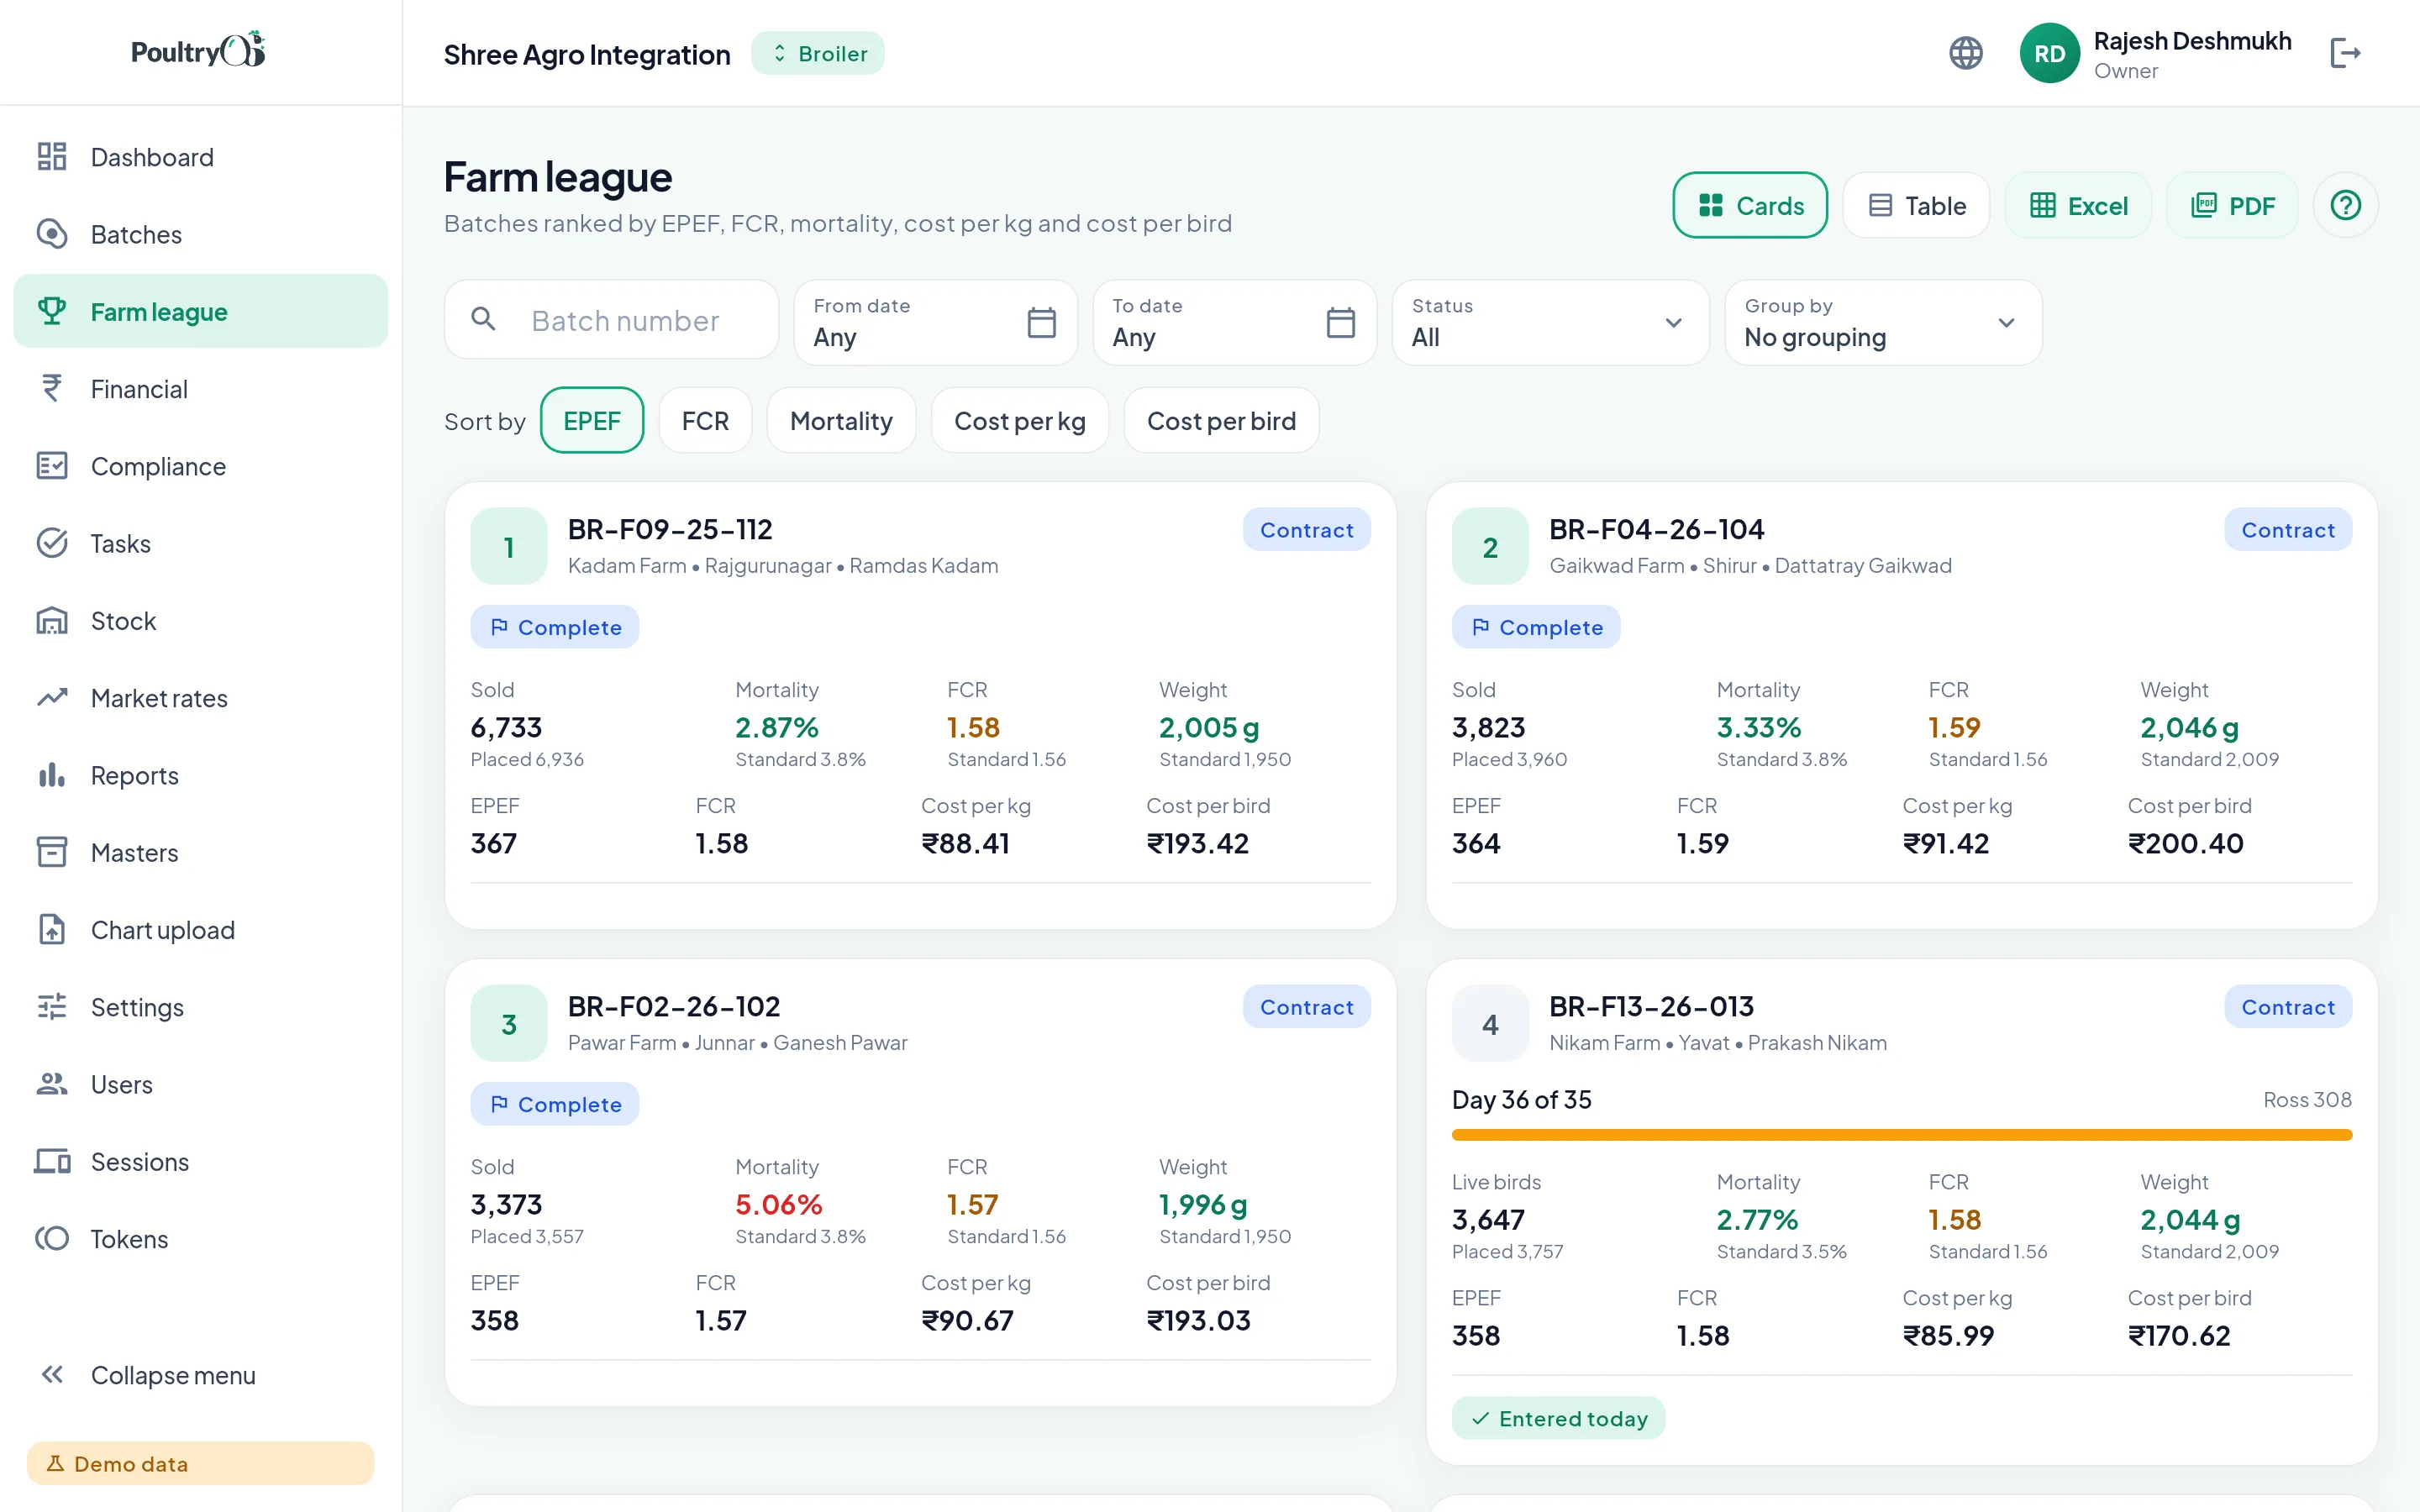Viewport: 2420px width, 1512px height.
Task: Open Chart upload file icon
Action: point(52,930)
